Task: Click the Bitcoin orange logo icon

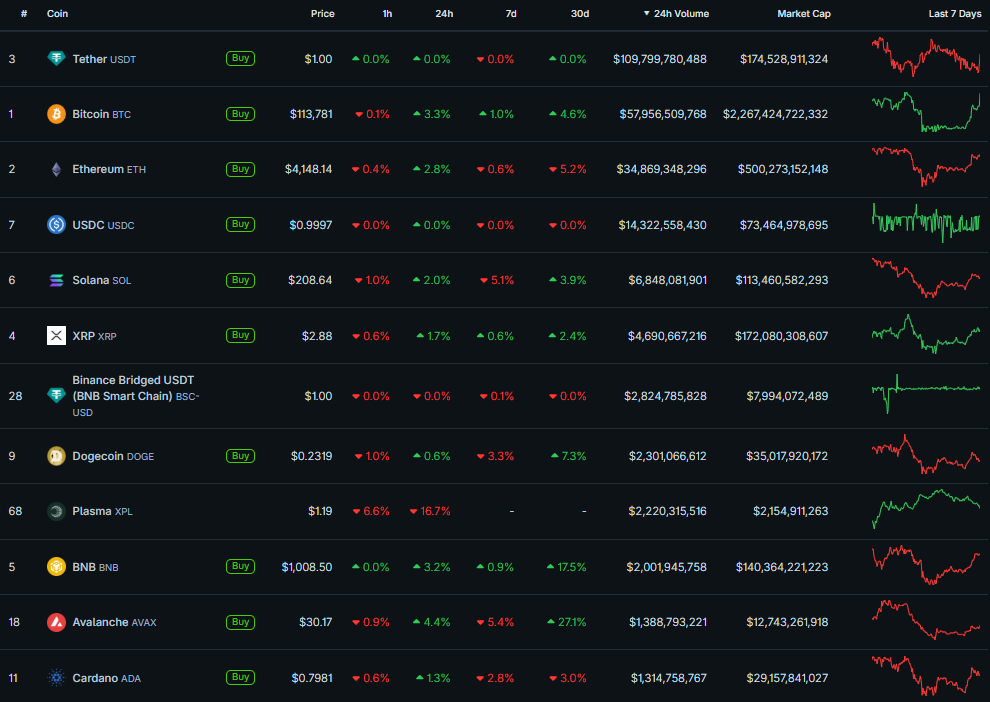Action: 56,114
